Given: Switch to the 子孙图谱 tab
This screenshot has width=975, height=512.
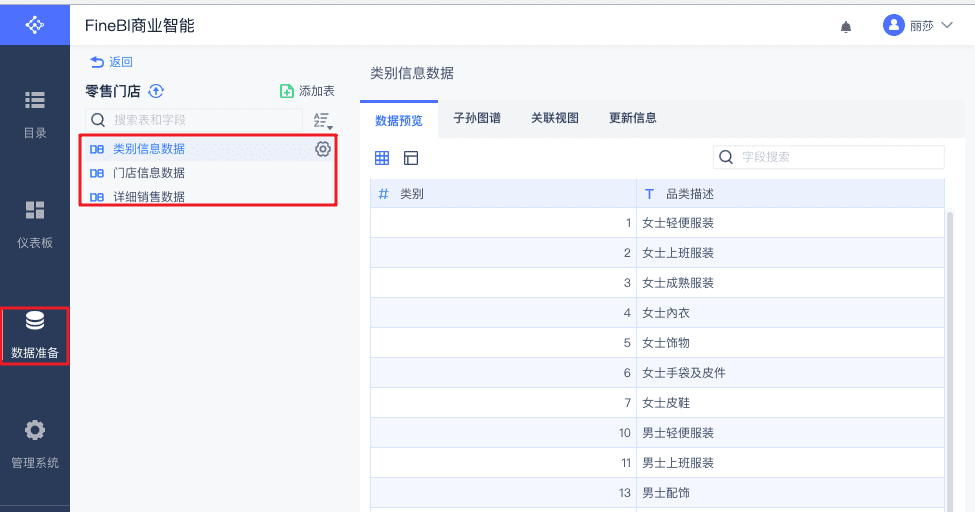Looking at the screenshot, I should (x=477, y=118).
